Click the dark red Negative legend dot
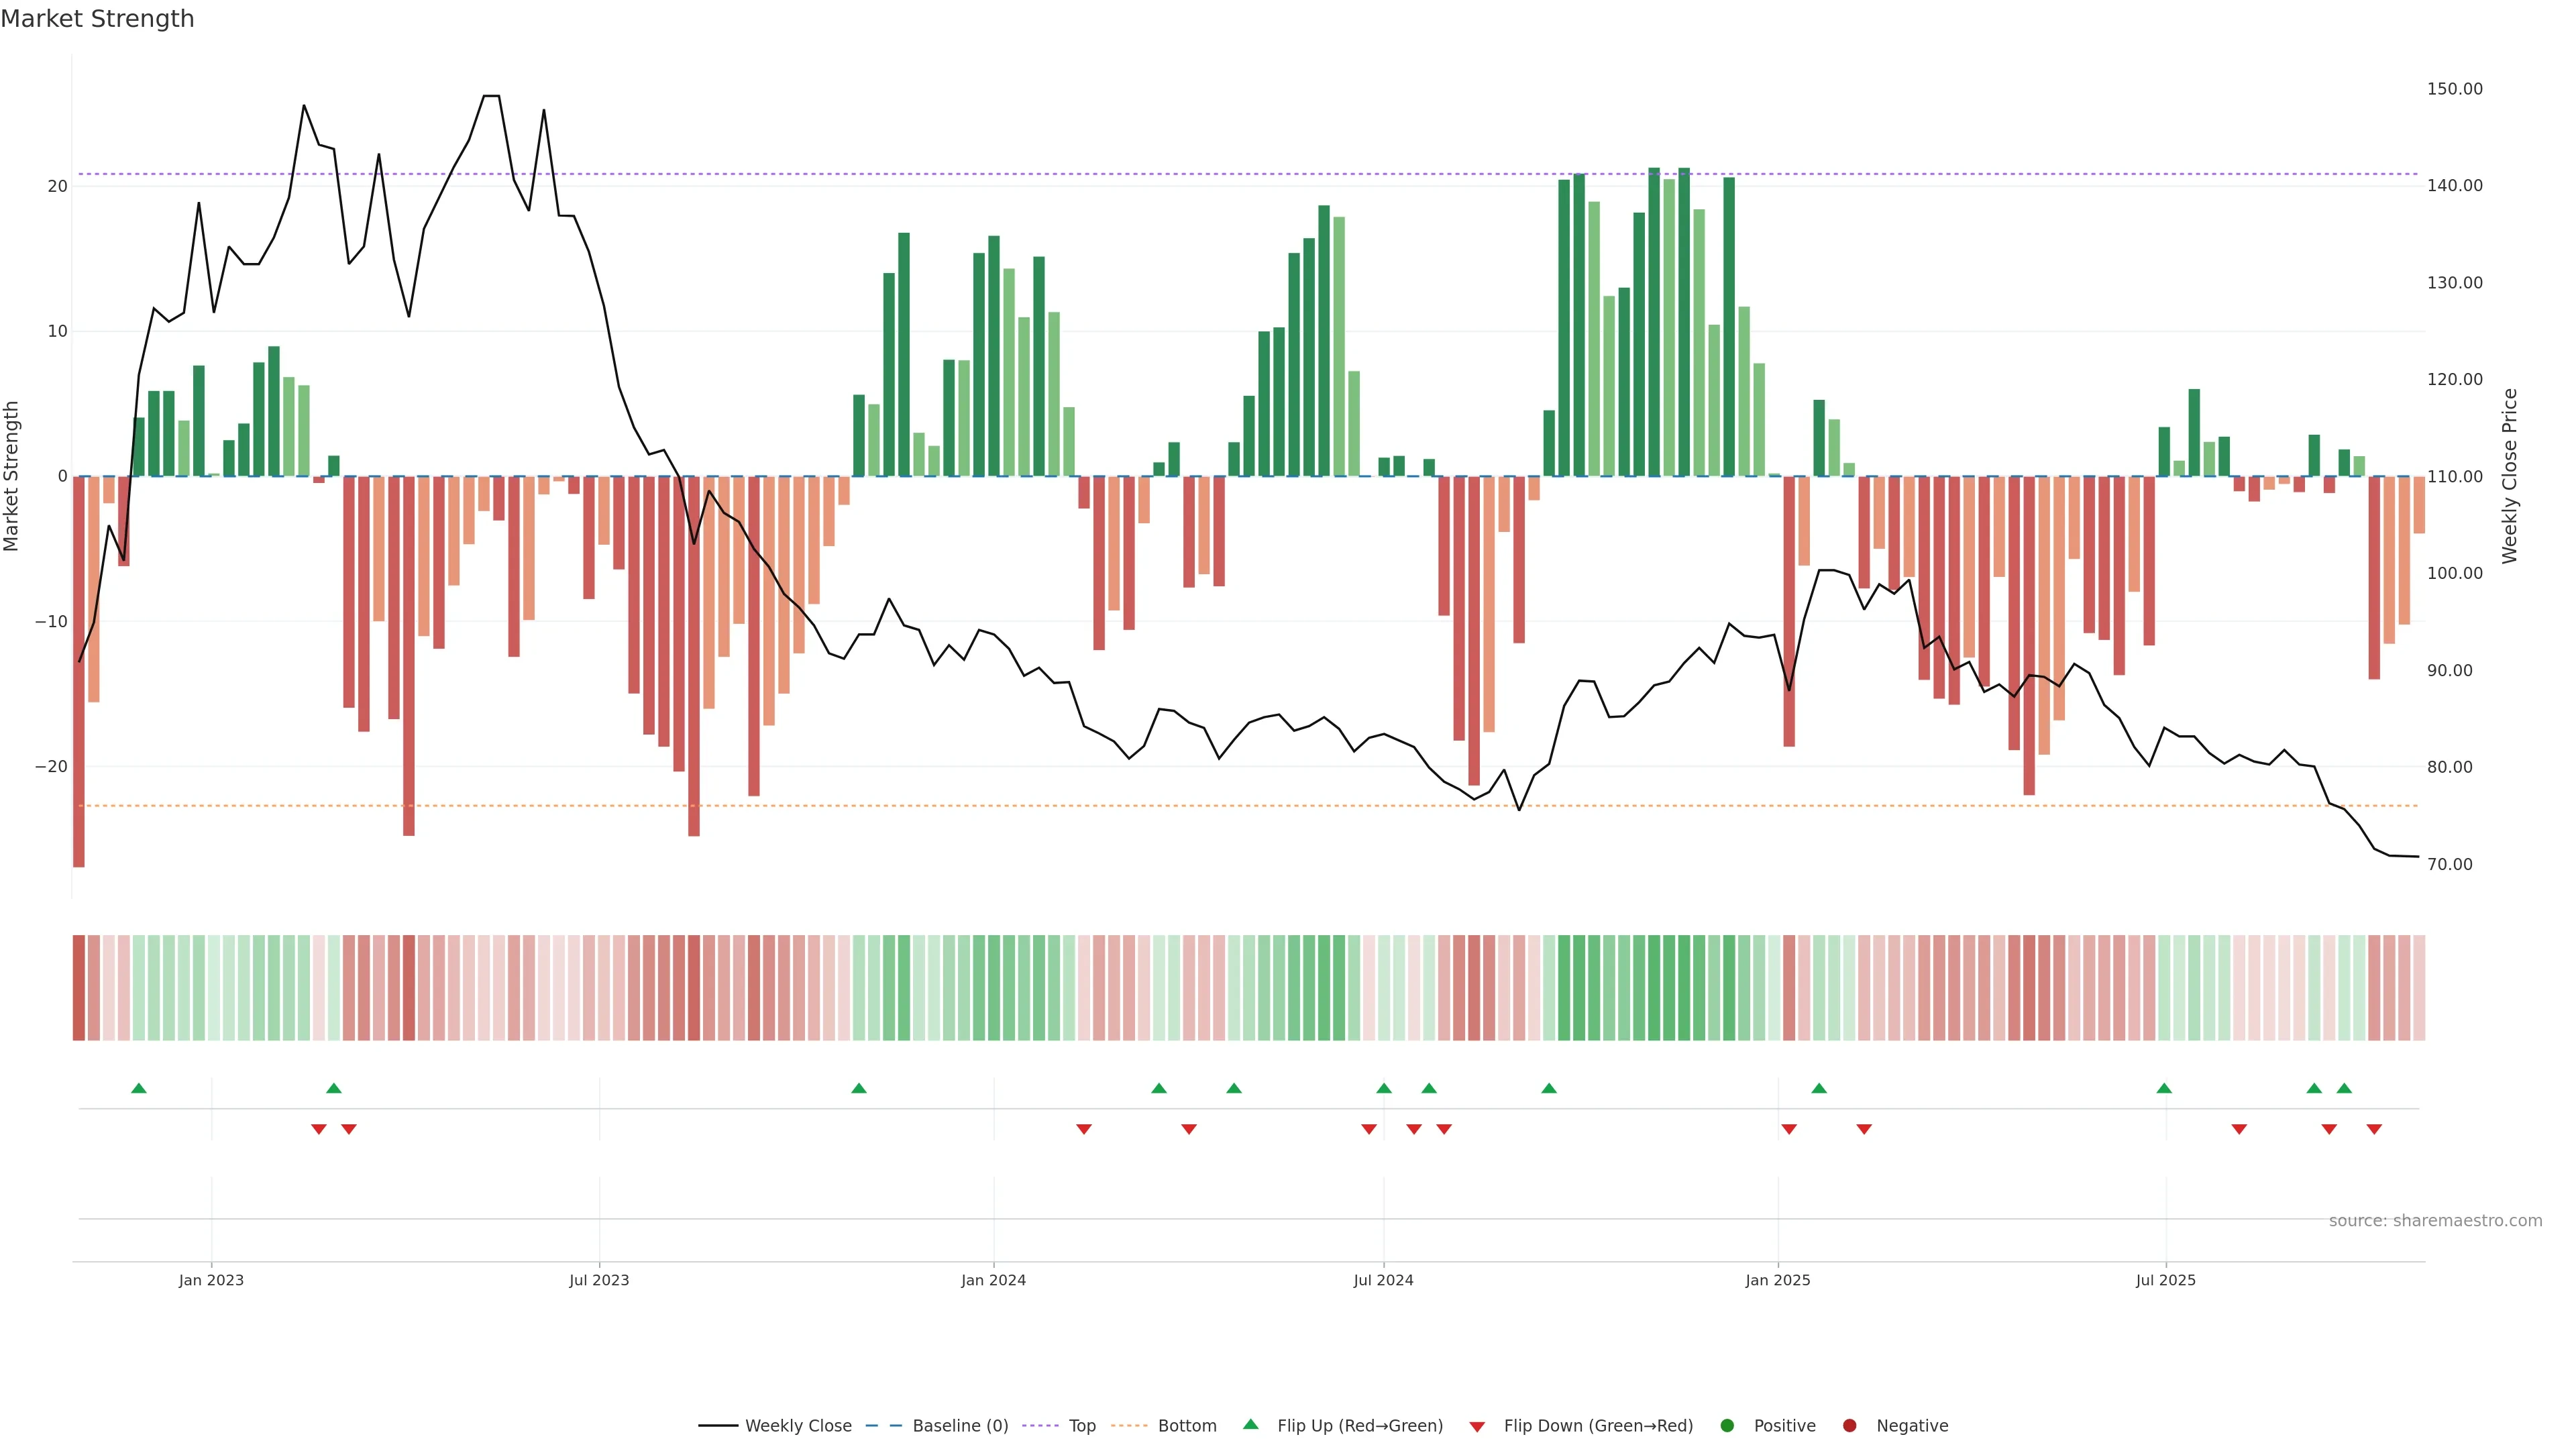Screen dimensions: 2576x1449 click(x=1849, y=1426)
